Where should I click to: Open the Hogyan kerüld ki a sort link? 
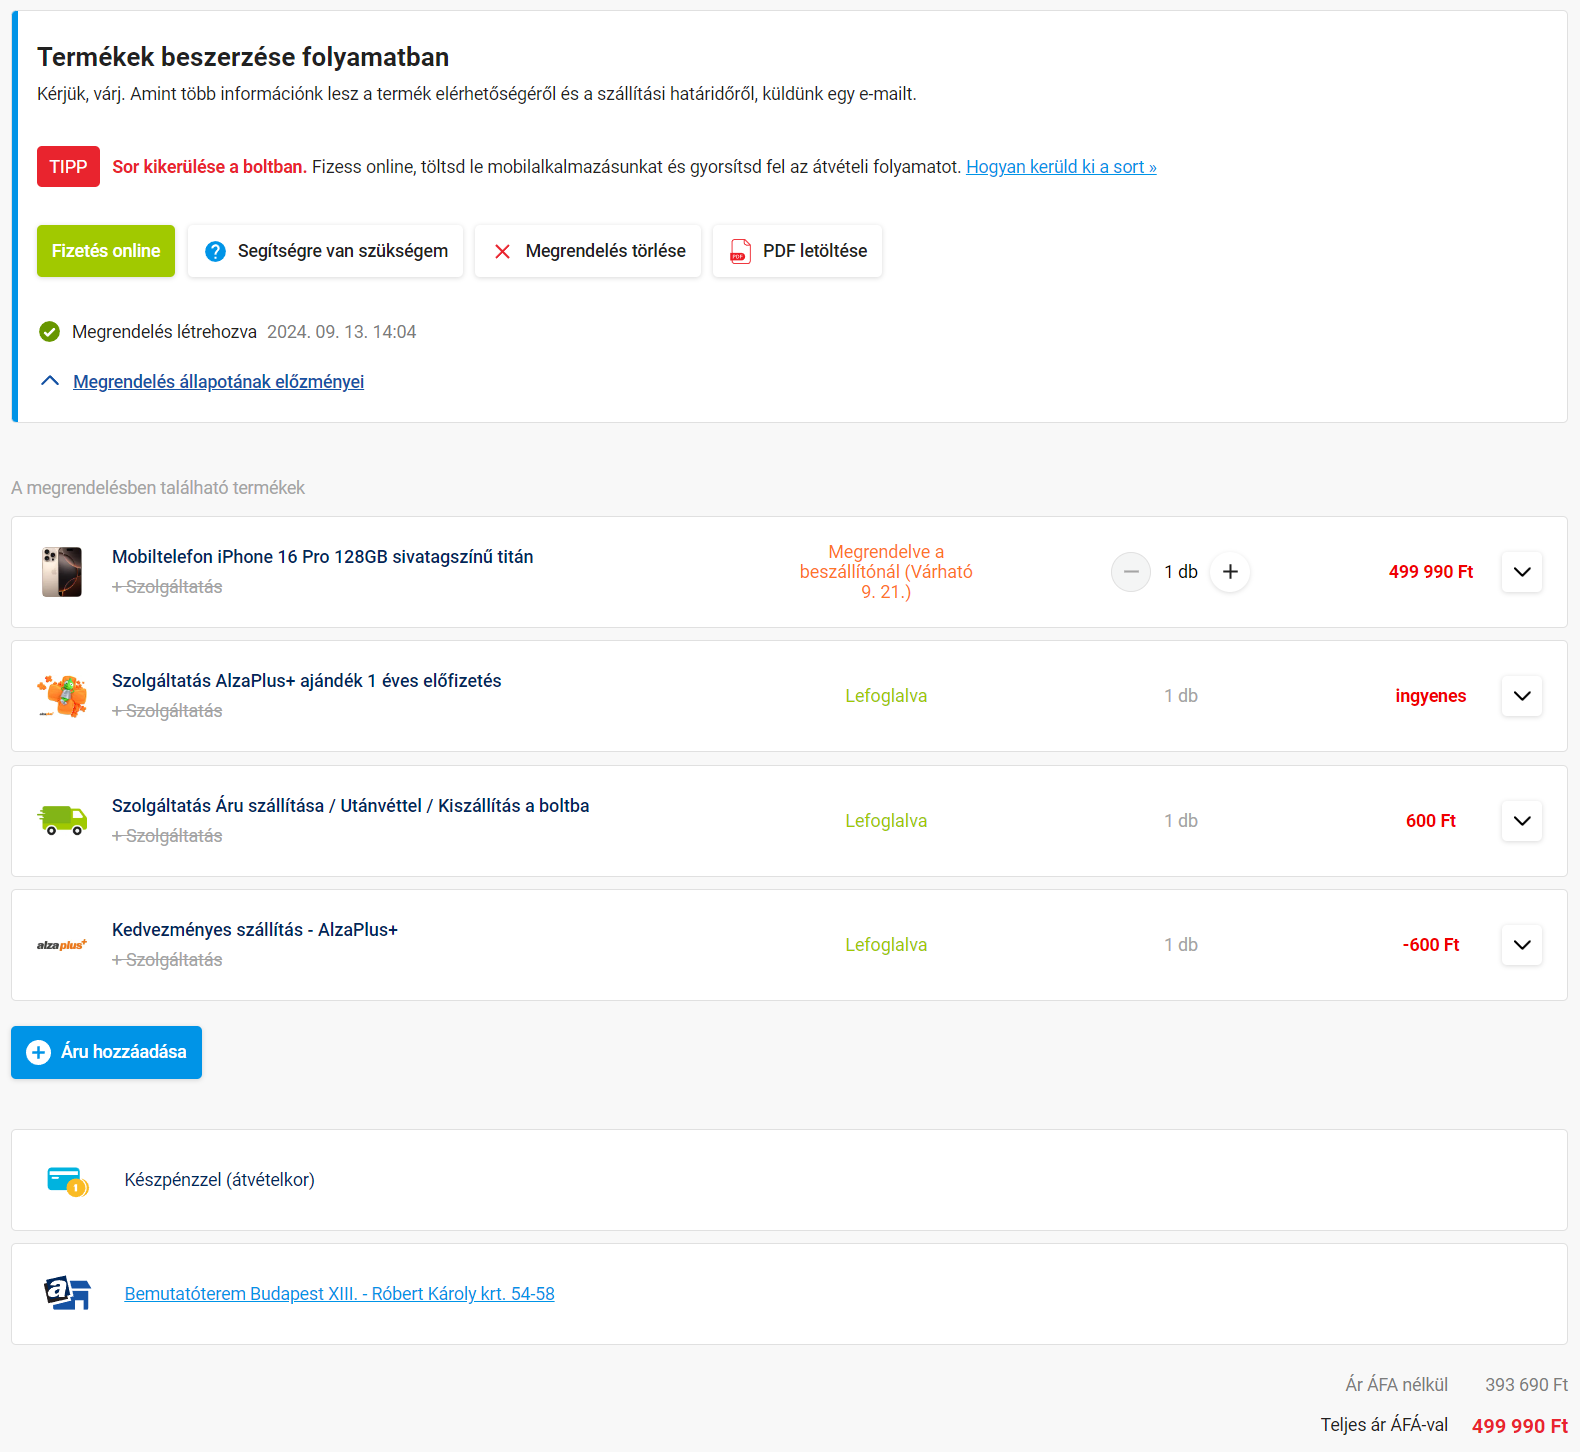coord(1061,167)
